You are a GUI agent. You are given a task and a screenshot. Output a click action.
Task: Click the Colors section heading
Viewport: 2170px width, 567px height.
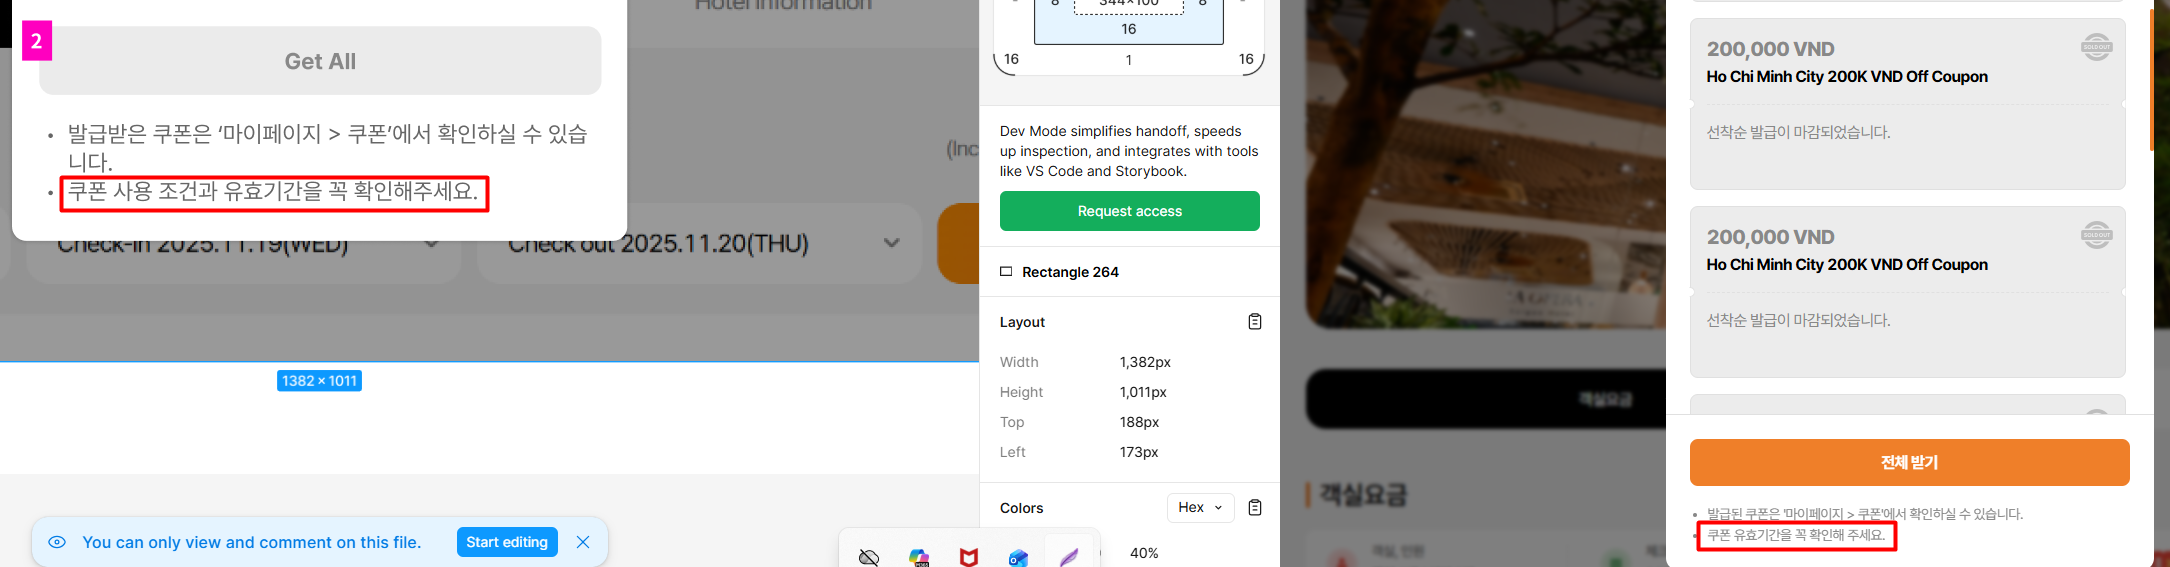[x=1021, y=508]
